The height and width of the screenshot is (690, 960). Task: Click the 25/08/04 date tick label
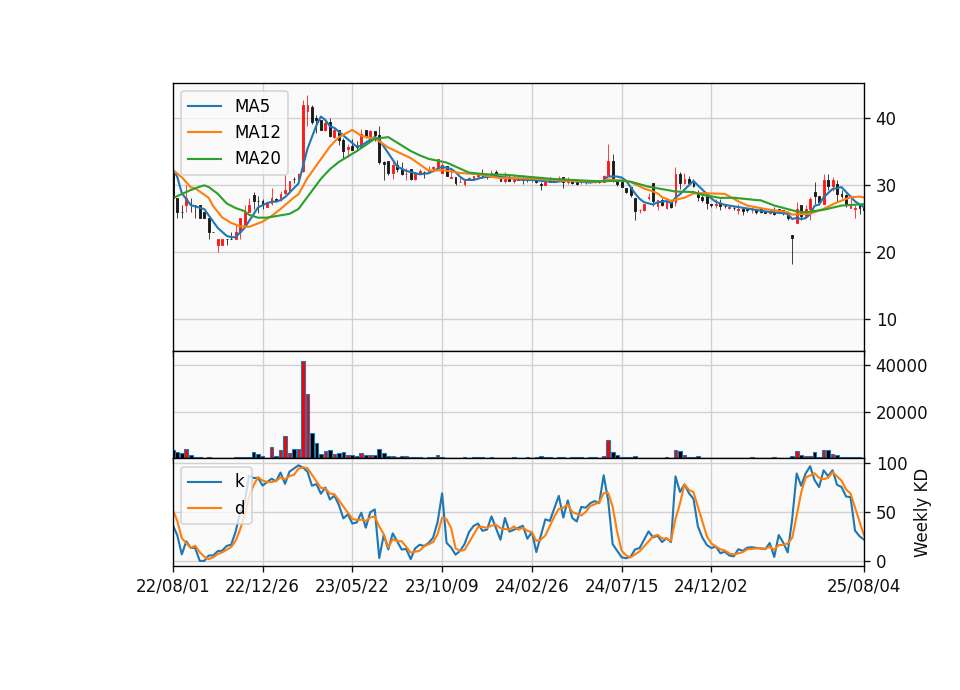click(x=864, y=586)
